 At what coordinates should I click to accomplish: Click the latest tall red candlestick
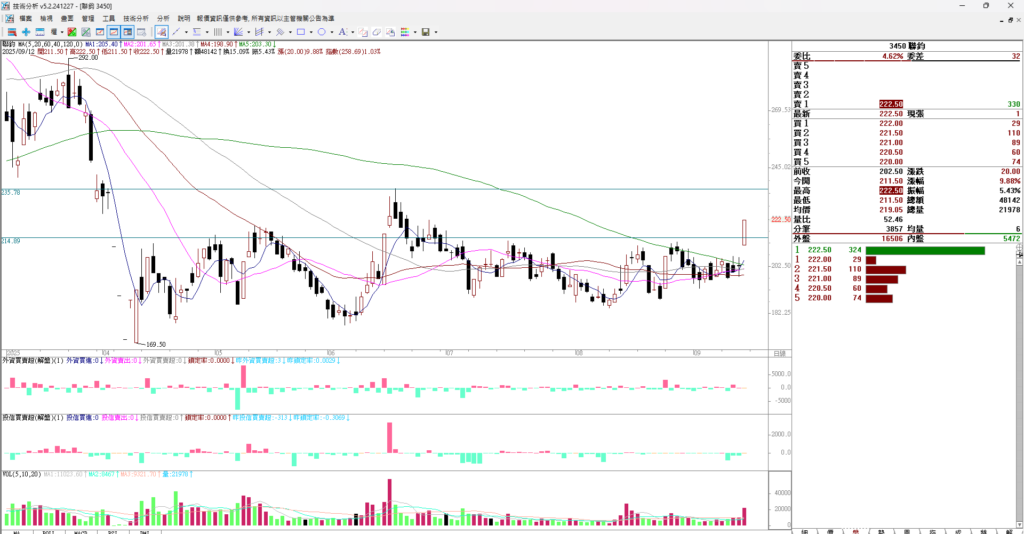pos(744,232)
